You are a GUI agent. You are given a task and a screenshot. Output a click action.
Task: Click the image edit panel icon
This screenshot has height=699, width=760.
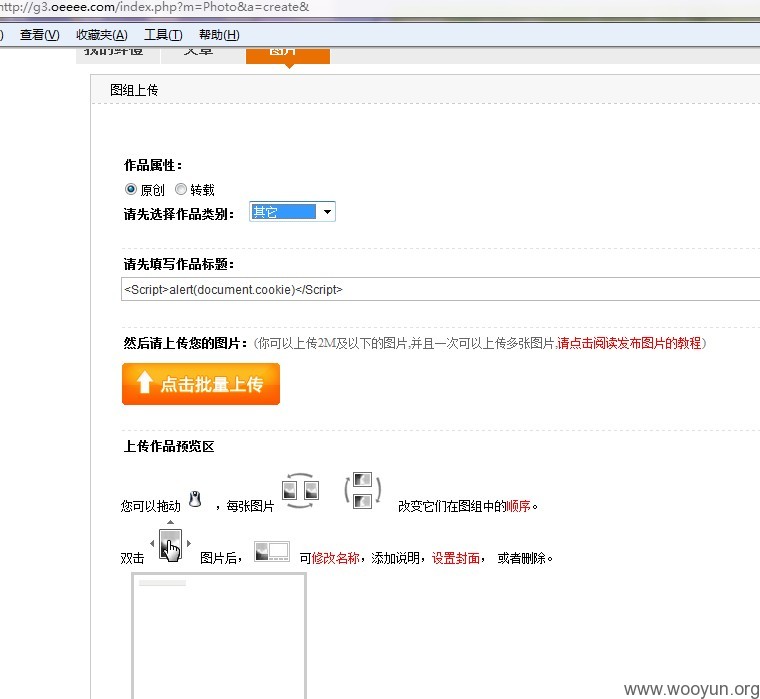272,552
